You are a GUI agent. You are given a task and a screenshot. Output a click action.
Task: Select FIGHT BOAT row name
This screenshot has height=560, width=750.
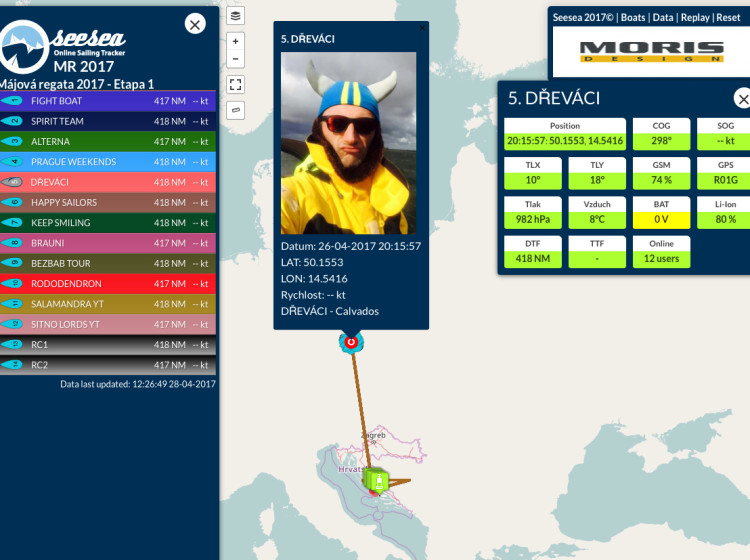[x=56, y=101]
